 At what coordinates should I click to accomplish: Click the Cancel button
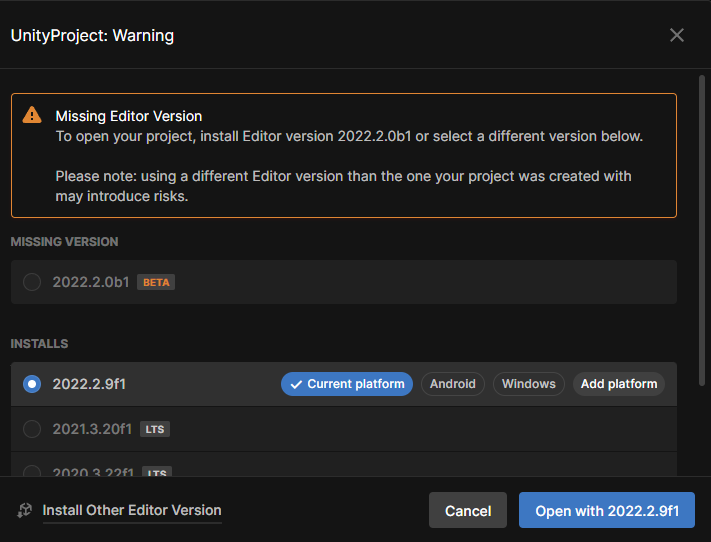468,510
